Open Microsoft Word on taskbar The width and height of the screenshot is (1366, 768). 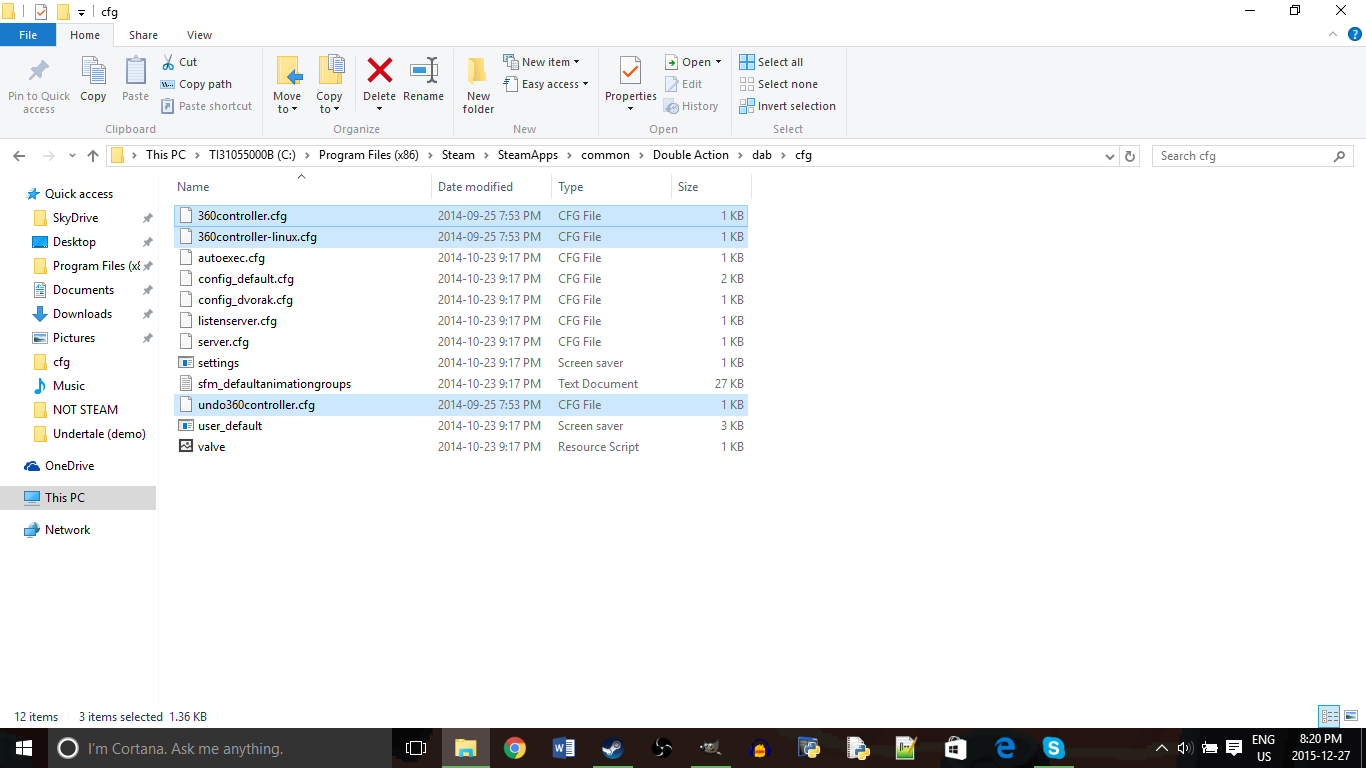point(564,748)
